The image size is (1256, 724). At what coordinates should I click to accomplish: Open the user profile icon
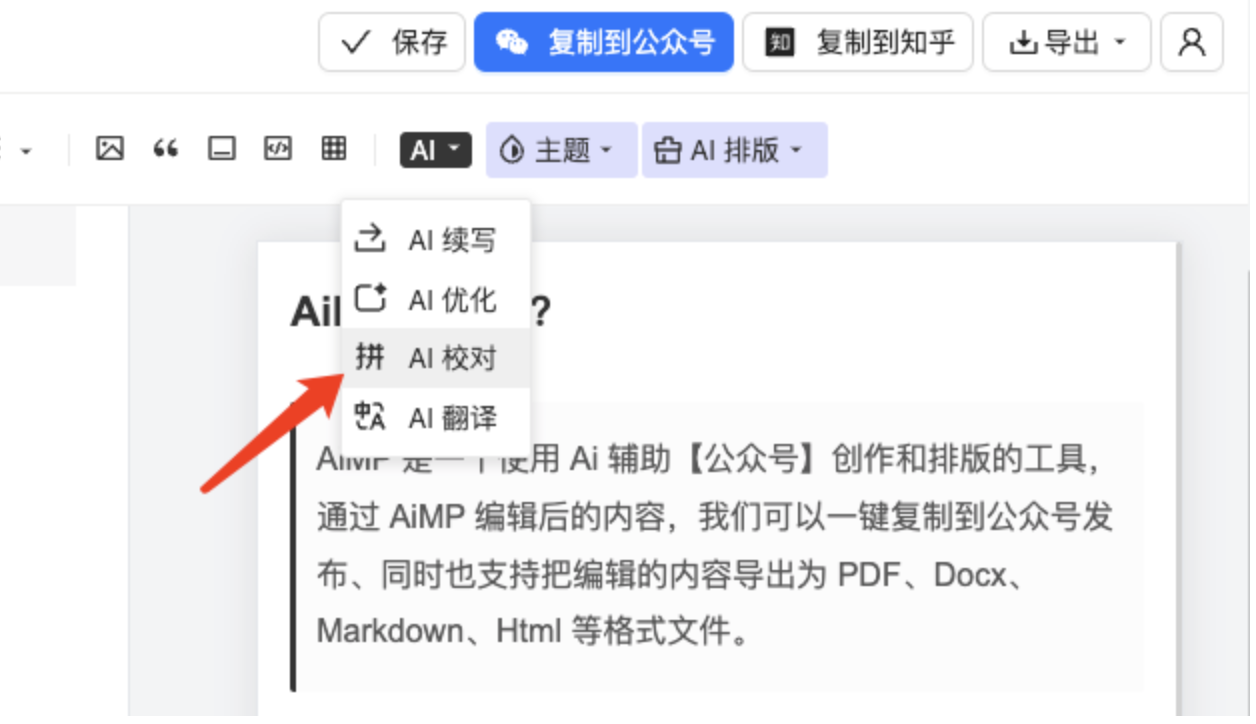[x=1191, y=43]
